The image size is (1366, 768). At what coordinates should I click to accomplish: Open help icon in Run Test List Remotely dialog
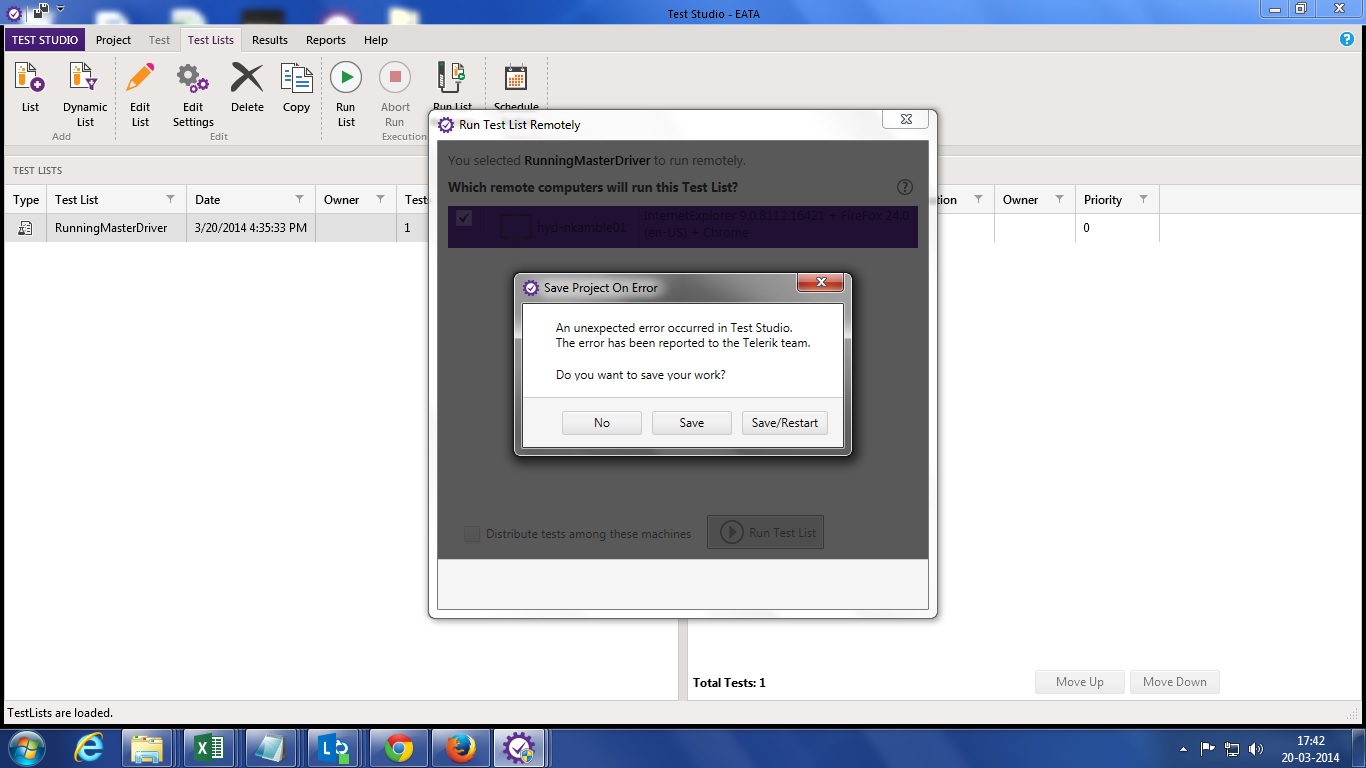click(905, 187)
